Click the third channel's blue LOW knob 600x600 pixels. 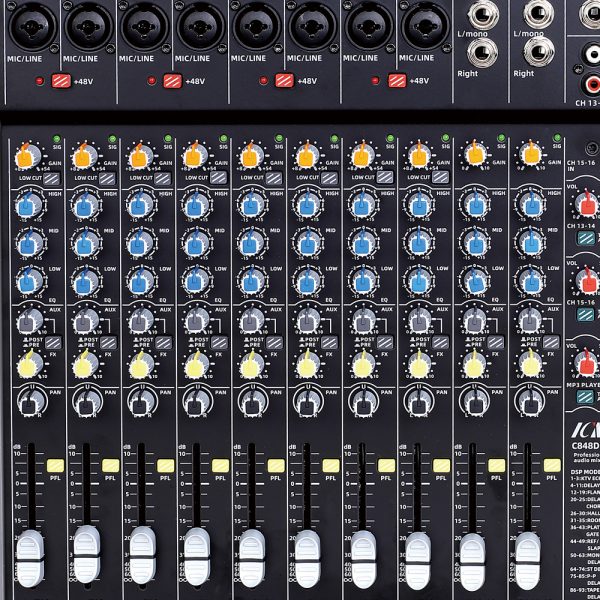pos(141,280)
